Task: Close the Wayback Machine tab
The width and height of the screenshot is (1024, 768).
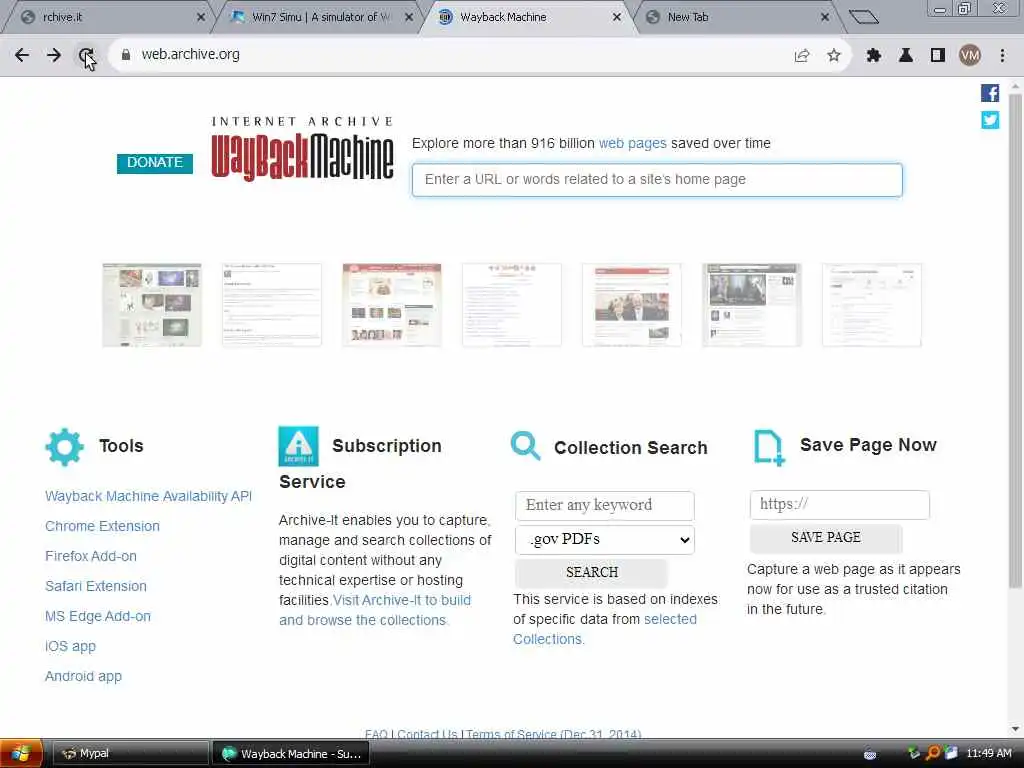Action: (616, 18)
